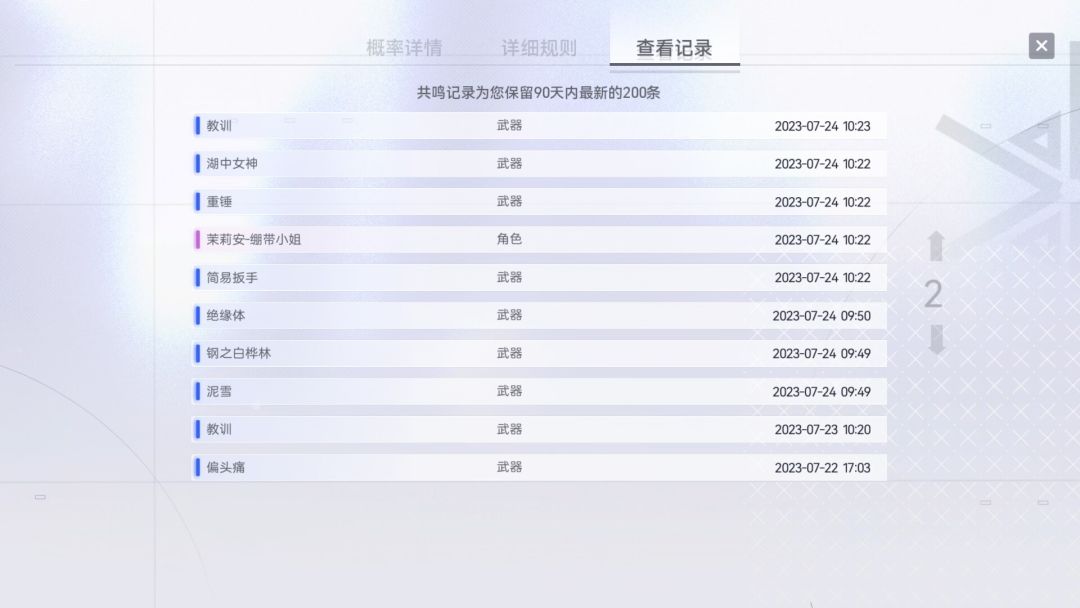Click the 角色 type label
This screenshot has width=1080, height=608.
[x=509, y=239]
